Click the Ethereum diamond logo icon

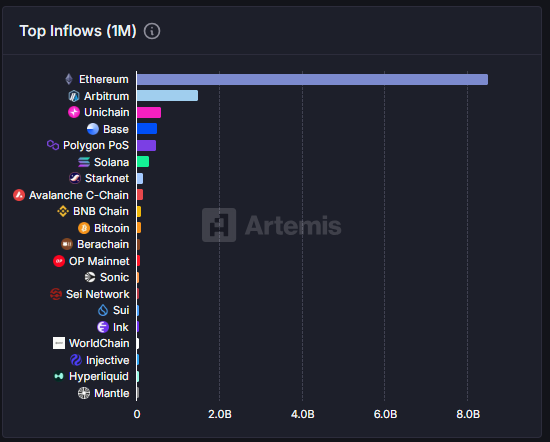pos(69,79)
